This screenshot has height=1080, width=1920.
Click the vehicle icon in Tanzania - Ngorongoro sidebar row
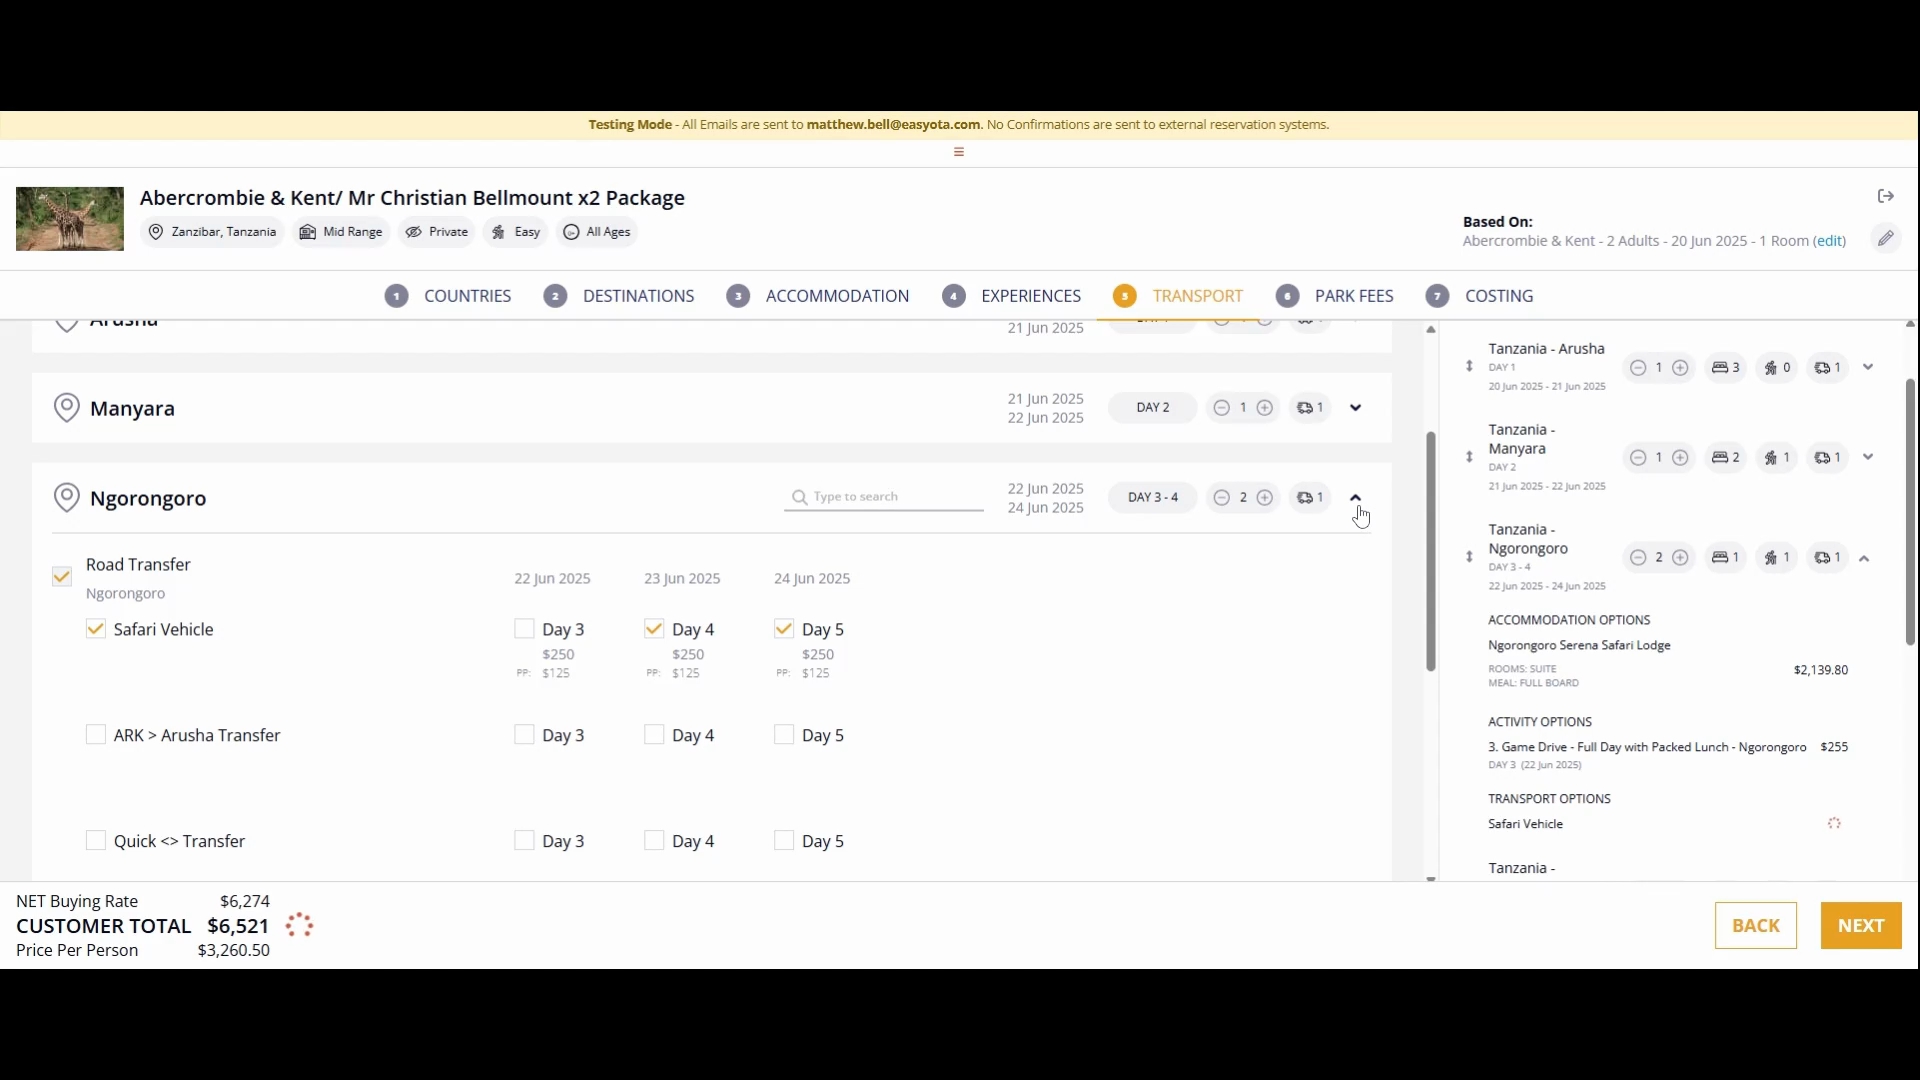pos(1822,558)
